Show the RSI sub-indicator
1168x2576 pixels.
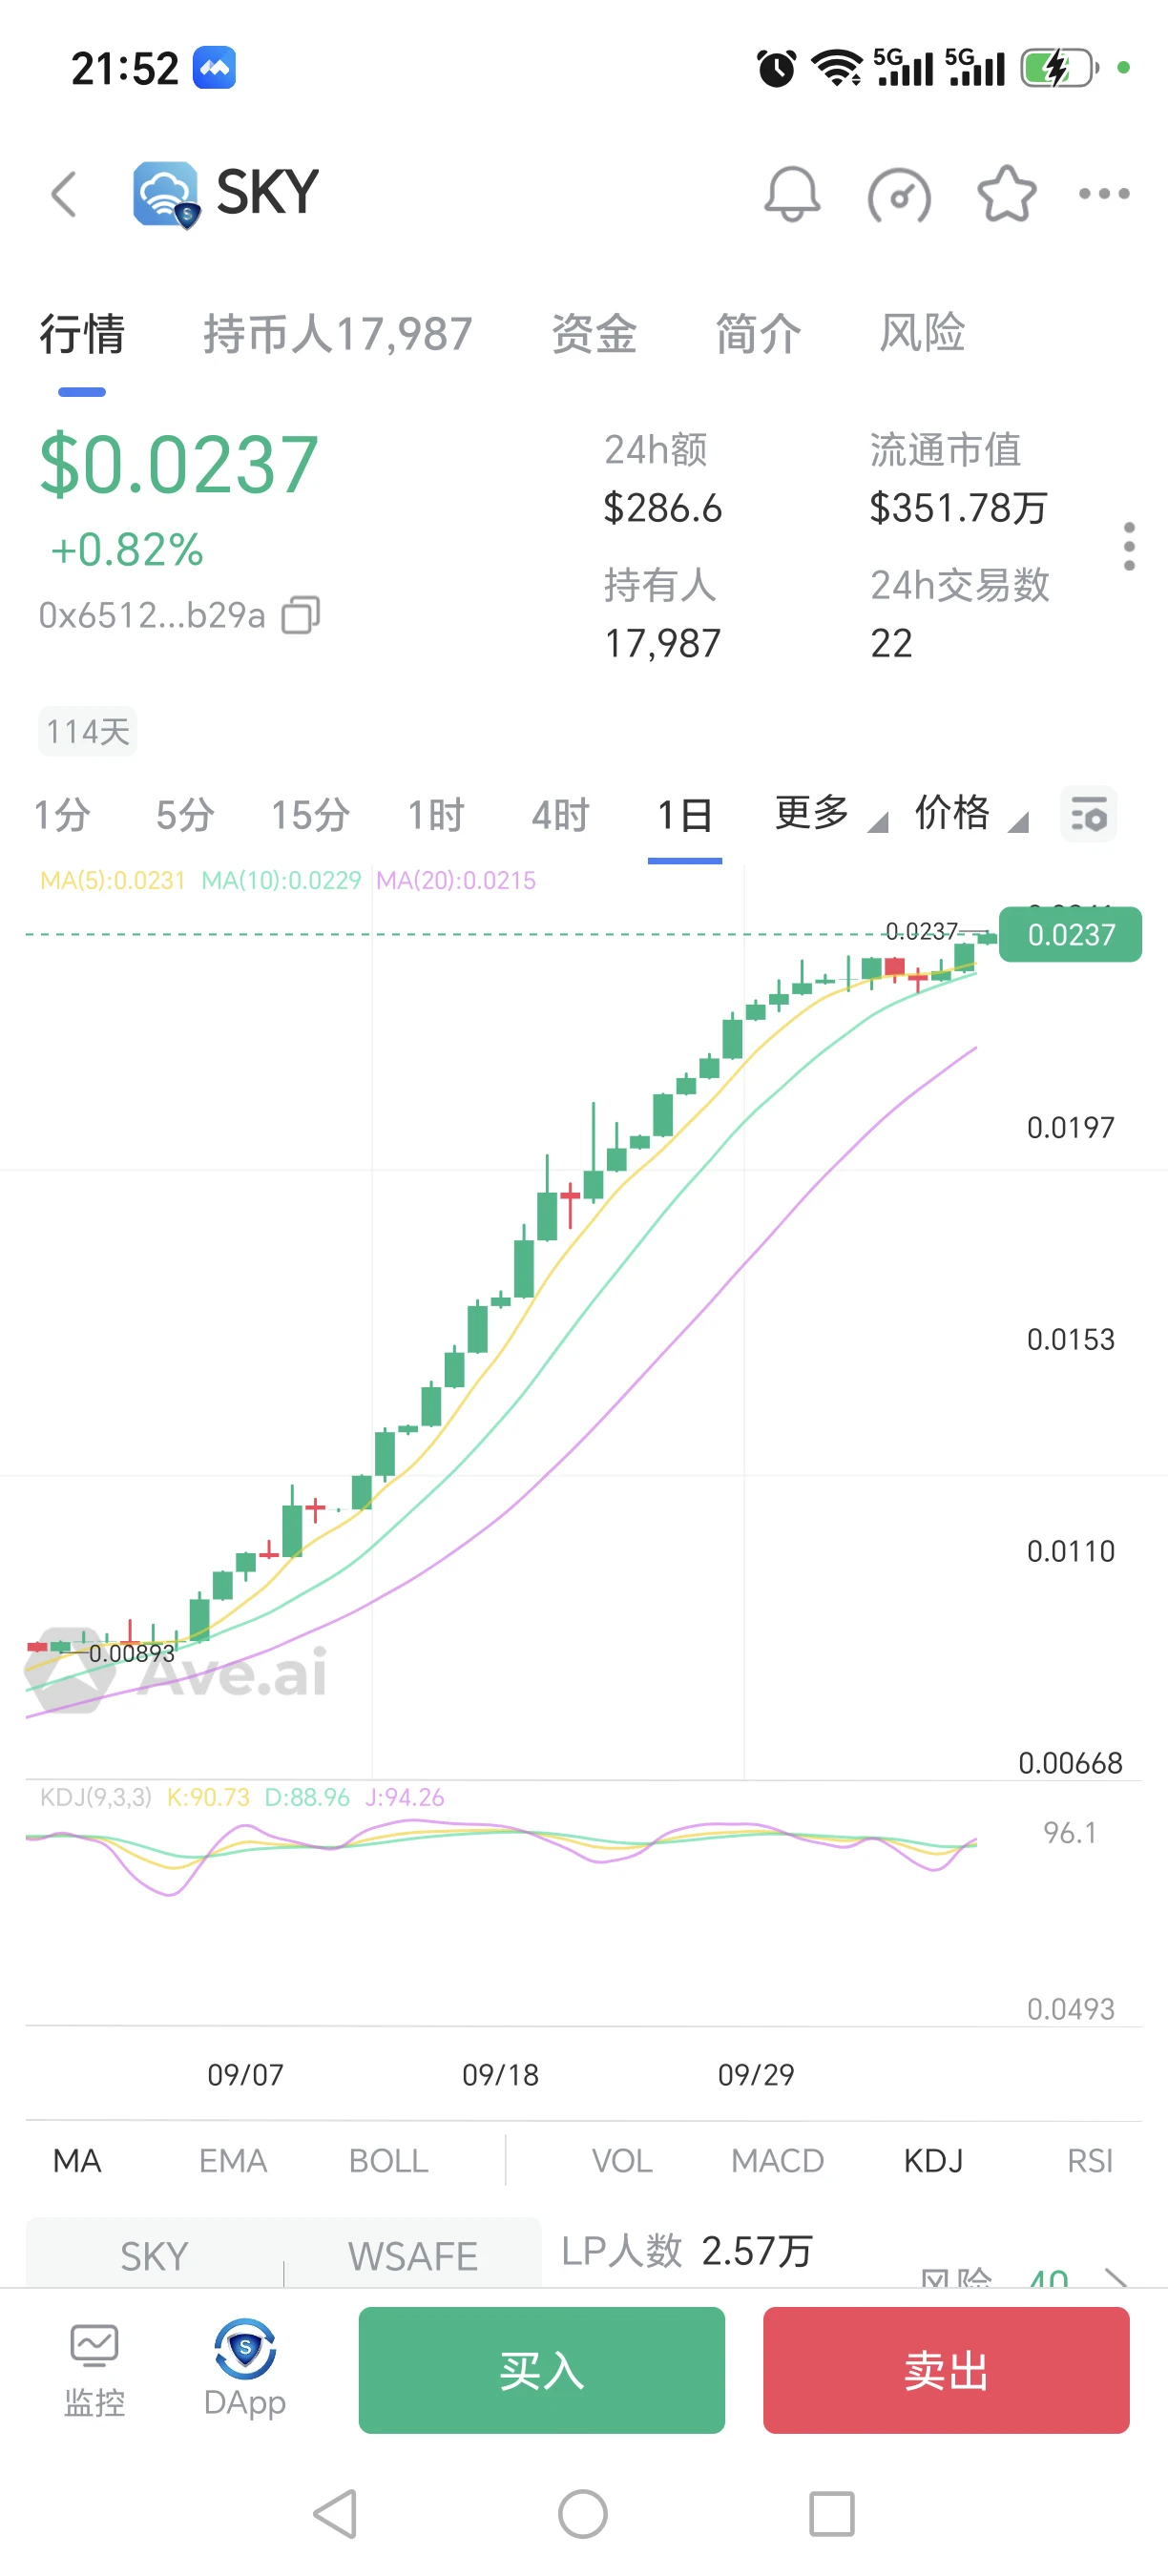point(1090,2161)
